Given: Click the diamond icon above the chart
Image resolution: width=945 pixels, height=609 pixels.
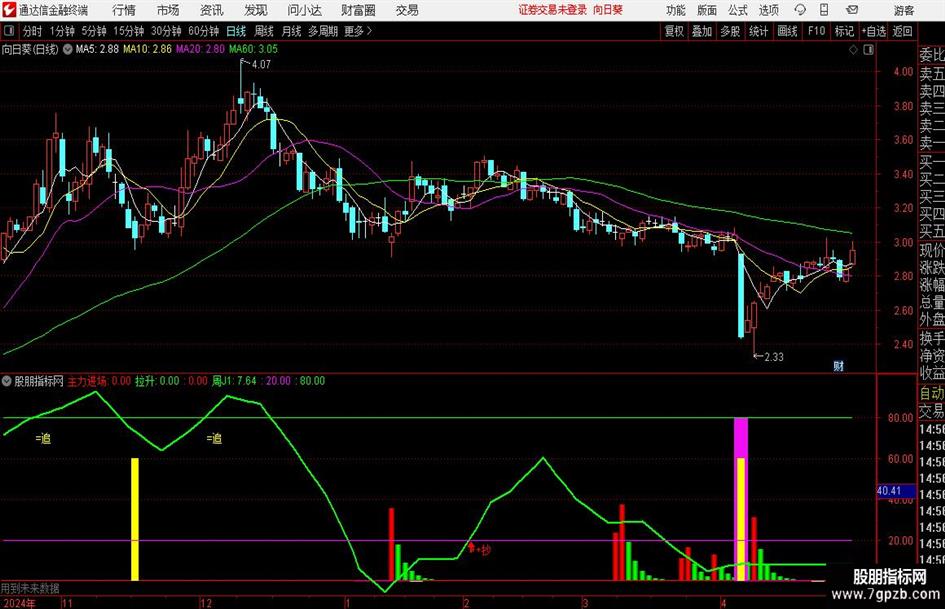Looking at the screenshot, I should (853, 50).
